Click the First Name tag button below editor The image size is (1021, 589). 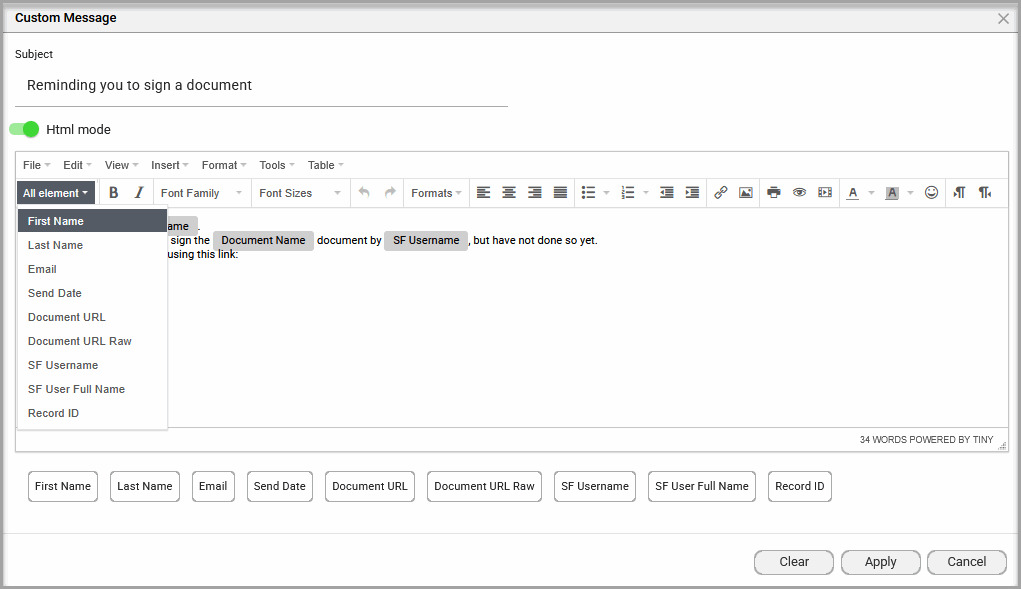63,486
